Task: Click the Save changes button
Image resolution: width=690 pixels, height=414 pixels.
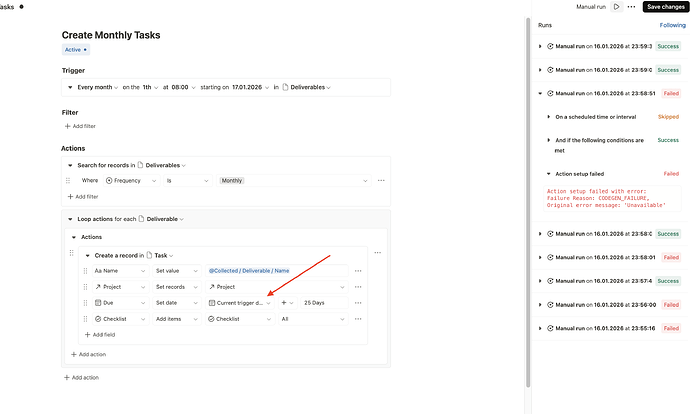Action: coord(664,7)
